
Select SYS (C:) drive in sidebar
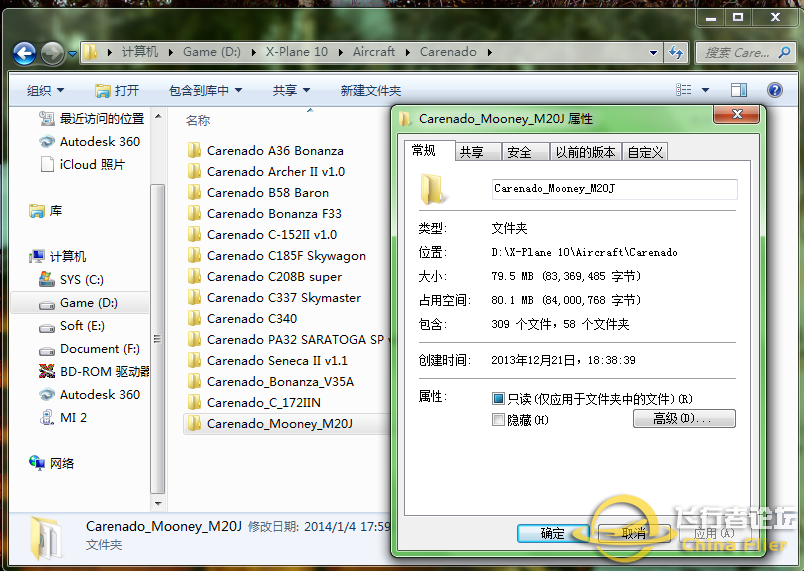click(80, 280)
